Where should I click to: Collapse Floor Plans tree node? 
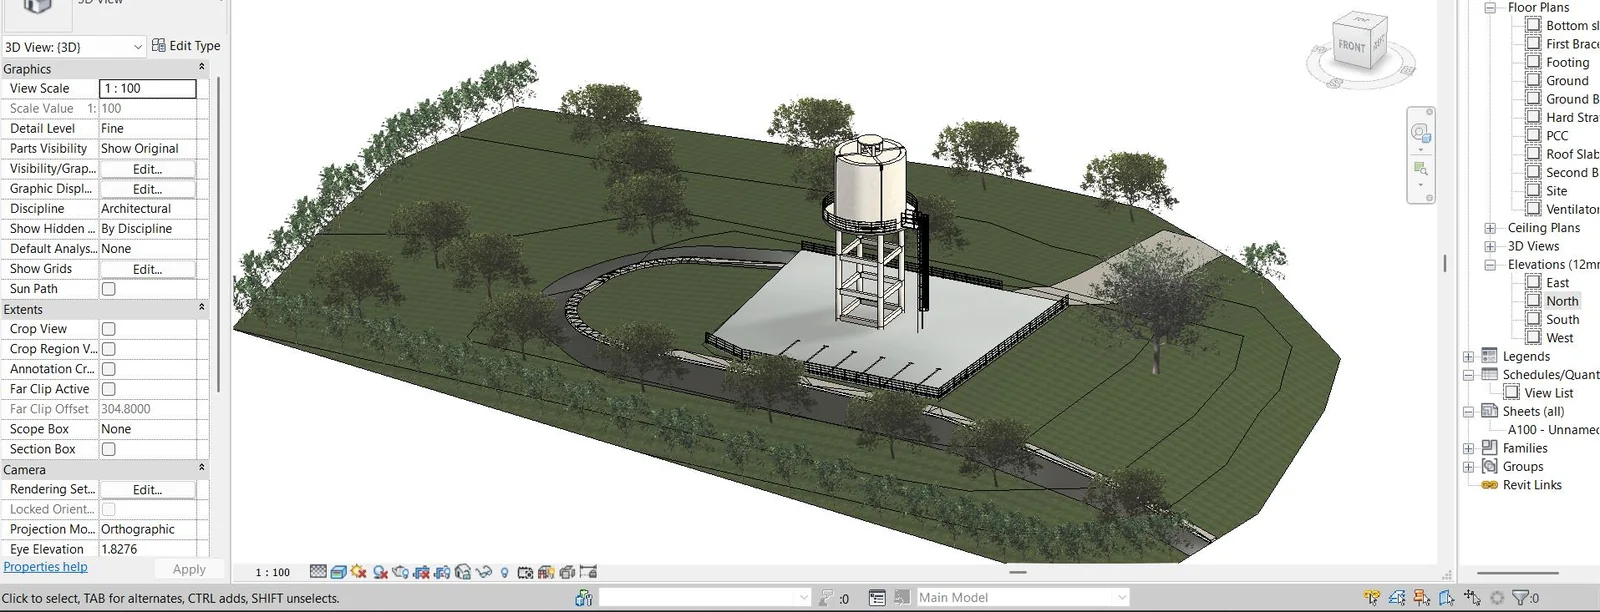tap(1490, 7)
